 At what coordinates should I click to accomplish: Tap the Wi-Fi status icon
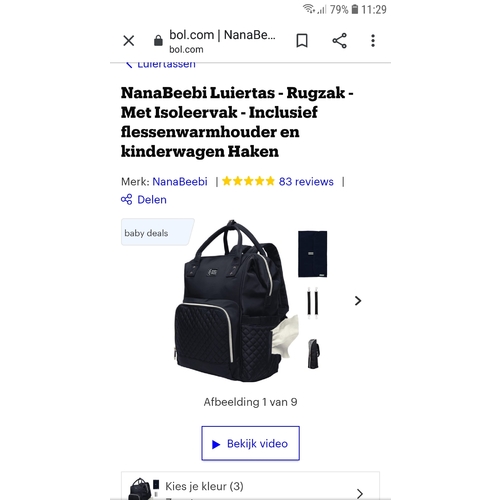(x=309, y=9)
